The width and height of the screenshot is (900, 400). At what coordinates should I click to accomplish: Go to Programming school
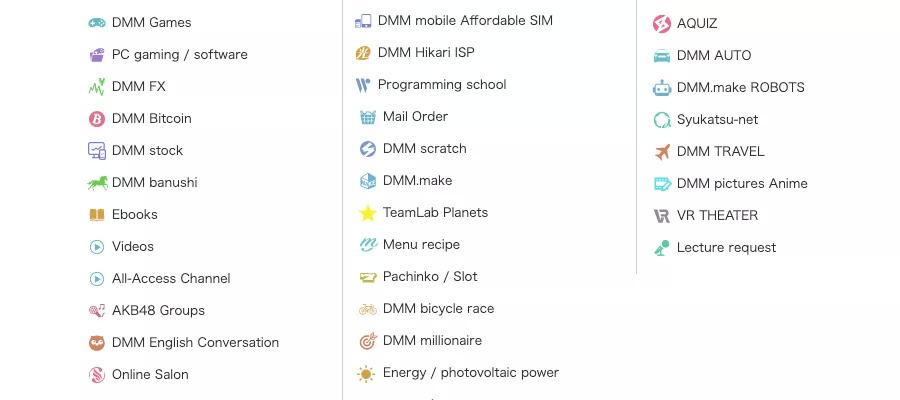coord(442,84)
